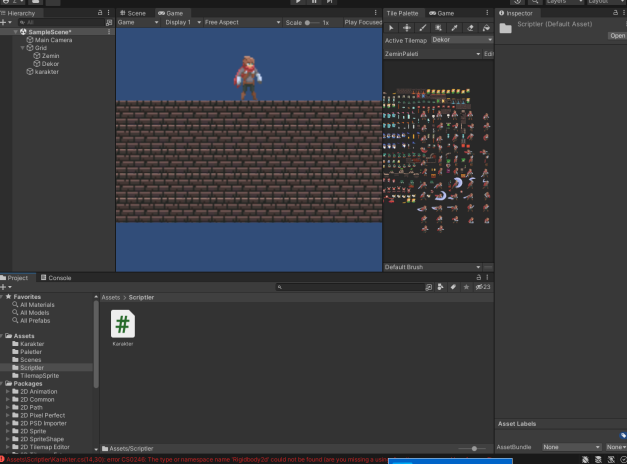Viewport: 627px width, 464px height.
Task: Activate the paintbrush tile tool
Action: tap(422, 28)
